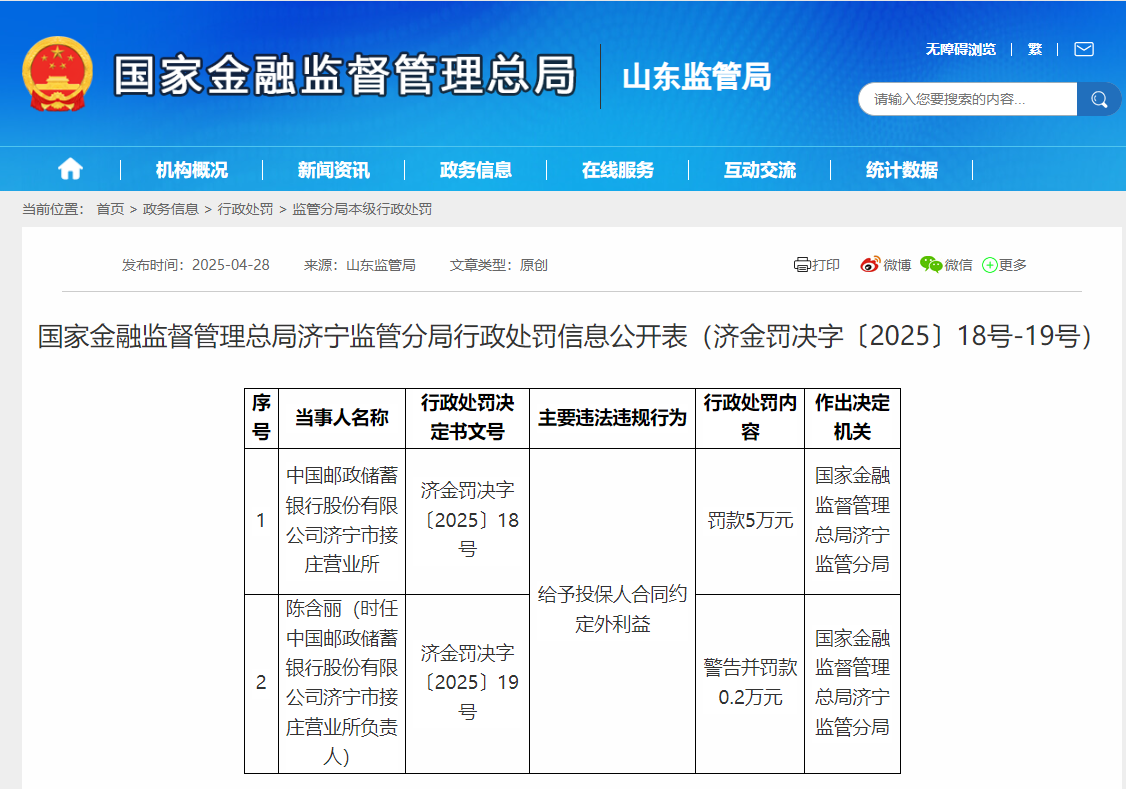Click the green plus 更多 icon
Viewport: 1126px width, 789px height.
pos(990,265)
